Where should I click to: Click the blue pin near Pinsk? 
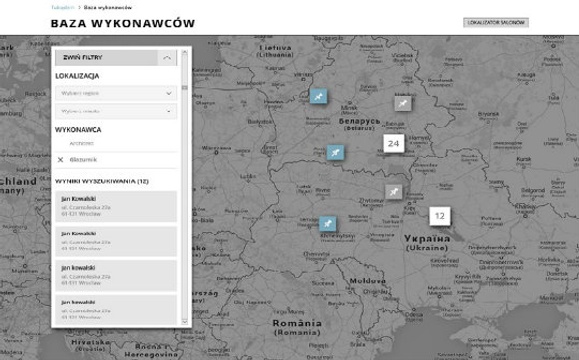pos(335,152)
